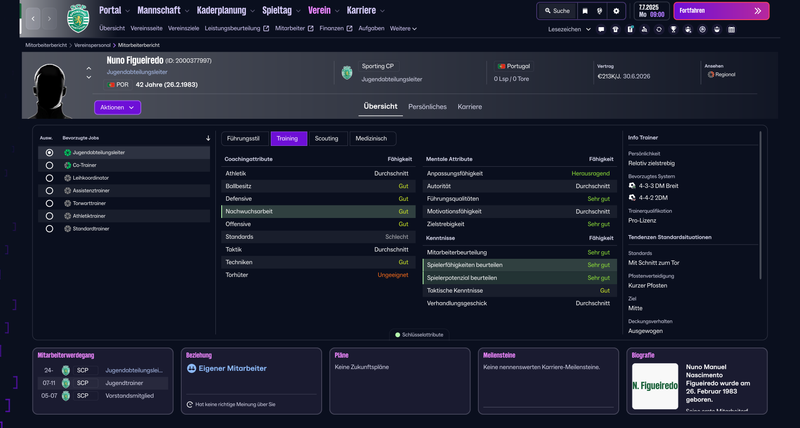
Task: Open the trophy icon in bookmarks bar
Action: [673, 30]
